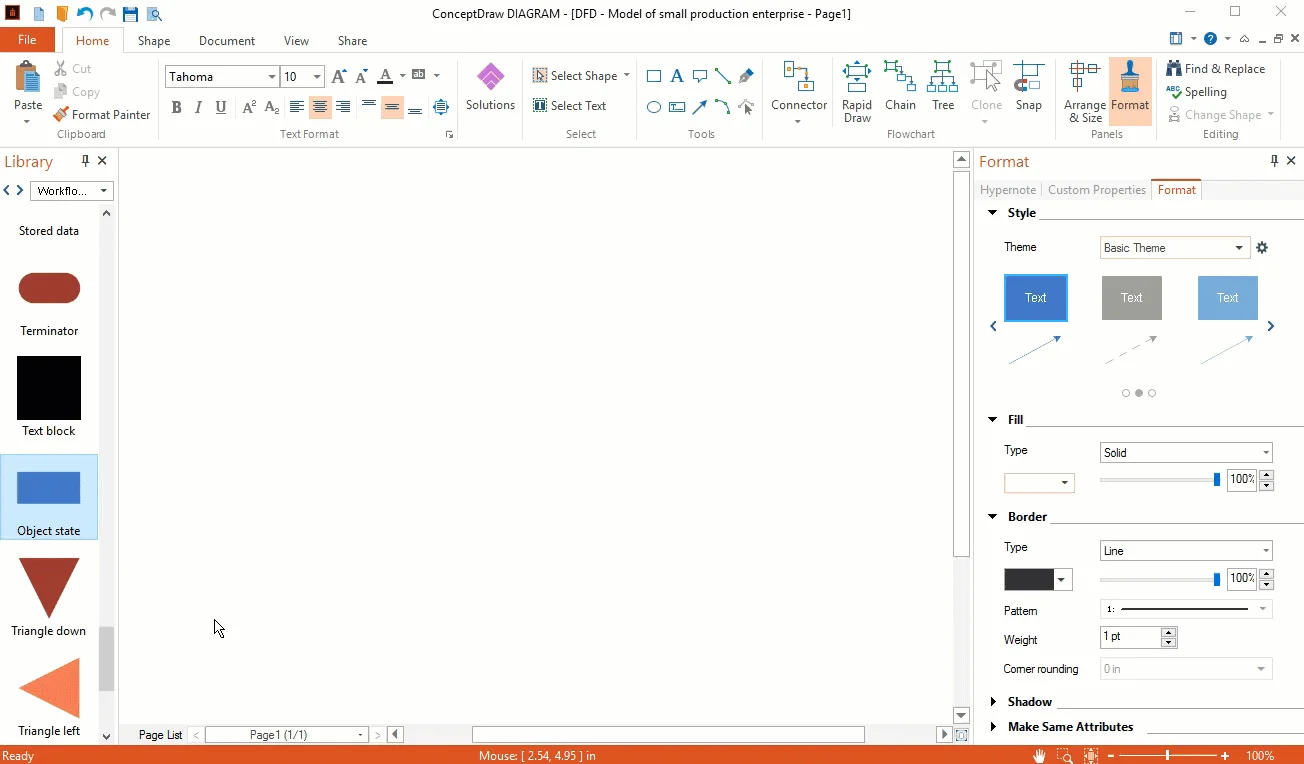This screenshot has height=764, width=1304.
Task: Select the Terminator shape in Library
Action: click(x=49, y=289)
